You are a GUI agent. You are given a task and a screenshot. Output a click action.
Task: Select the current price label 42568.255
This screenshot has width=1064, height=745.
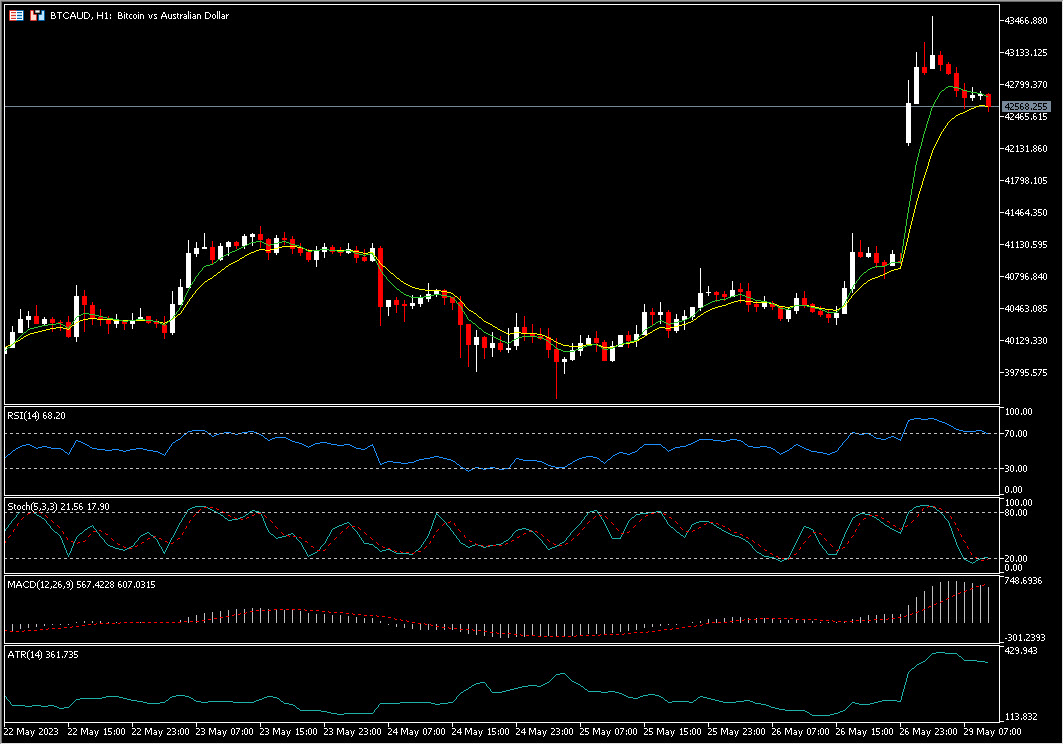(x=1027, y=106)
